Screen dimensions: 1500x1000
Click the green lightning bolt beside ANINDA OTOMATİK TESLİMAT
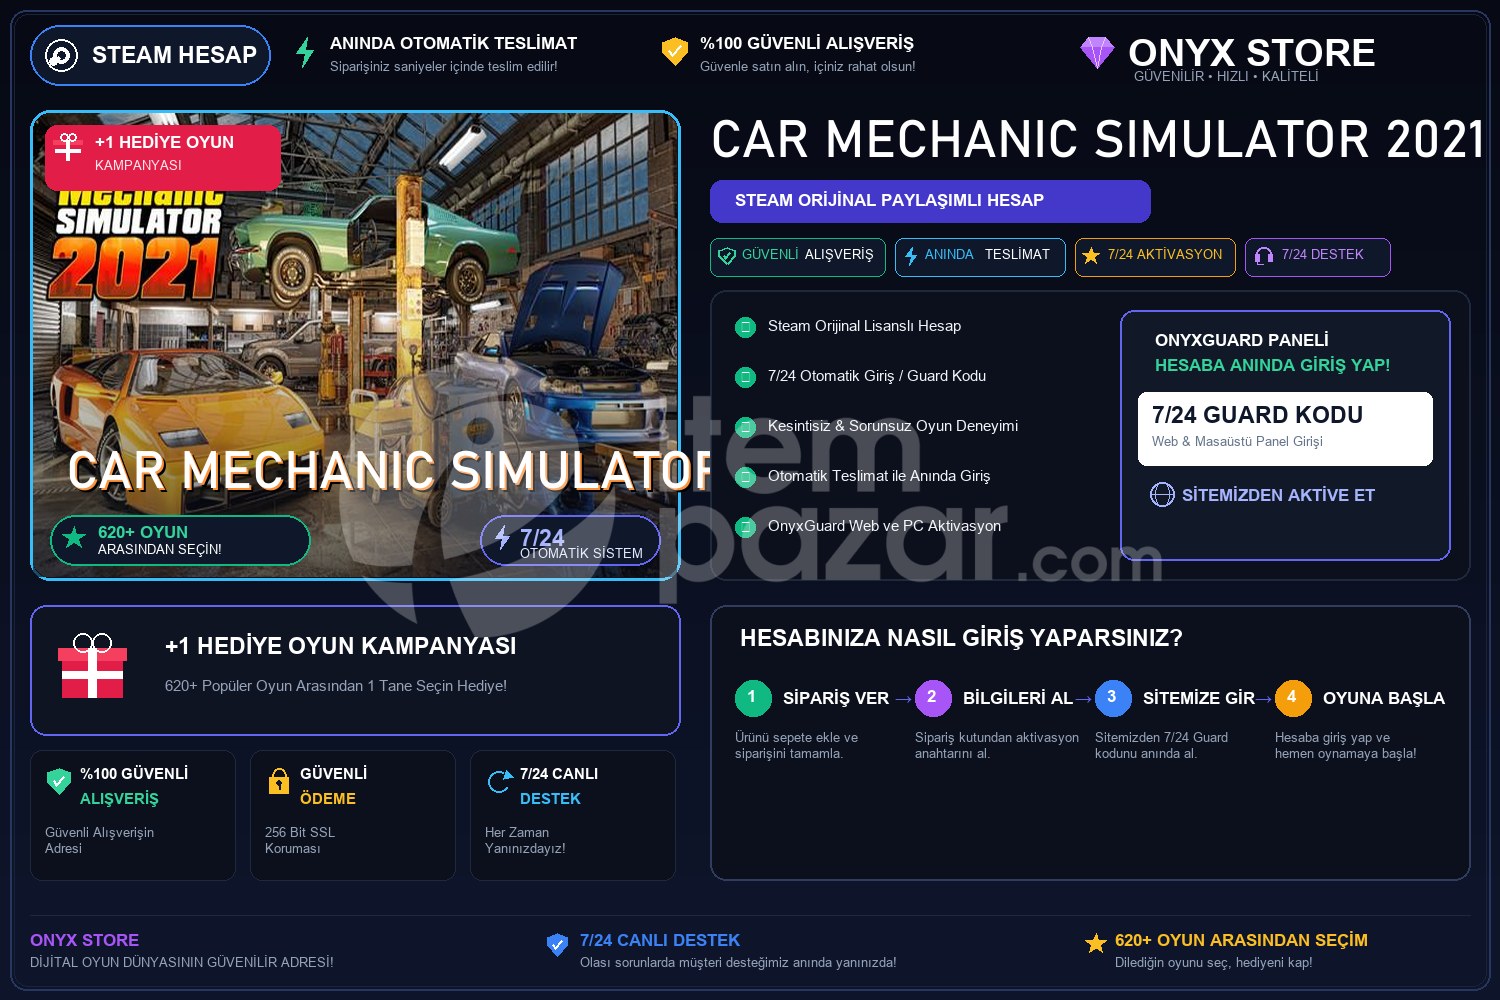305,52
